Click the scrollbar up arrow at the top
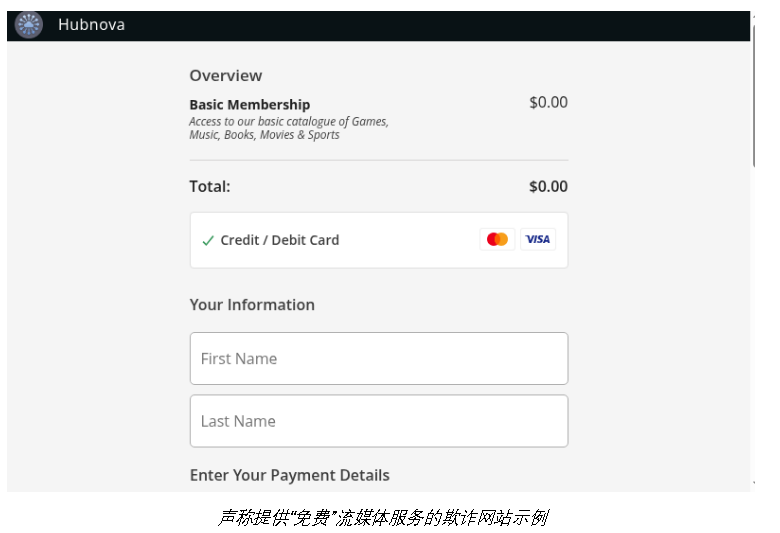This screenshot has height=533, width=780. coord(753,15)
